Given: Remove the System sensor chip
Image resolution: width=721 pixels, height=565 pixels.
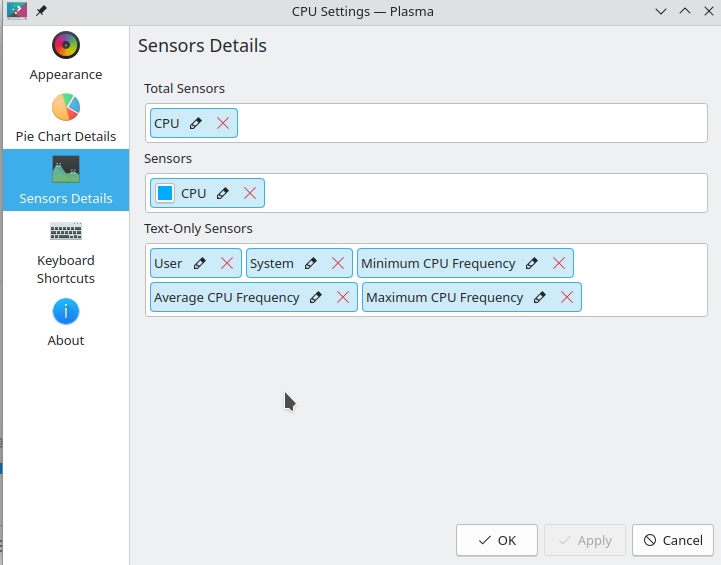Looking at the screenshot, I should click(x=338, y=263).
